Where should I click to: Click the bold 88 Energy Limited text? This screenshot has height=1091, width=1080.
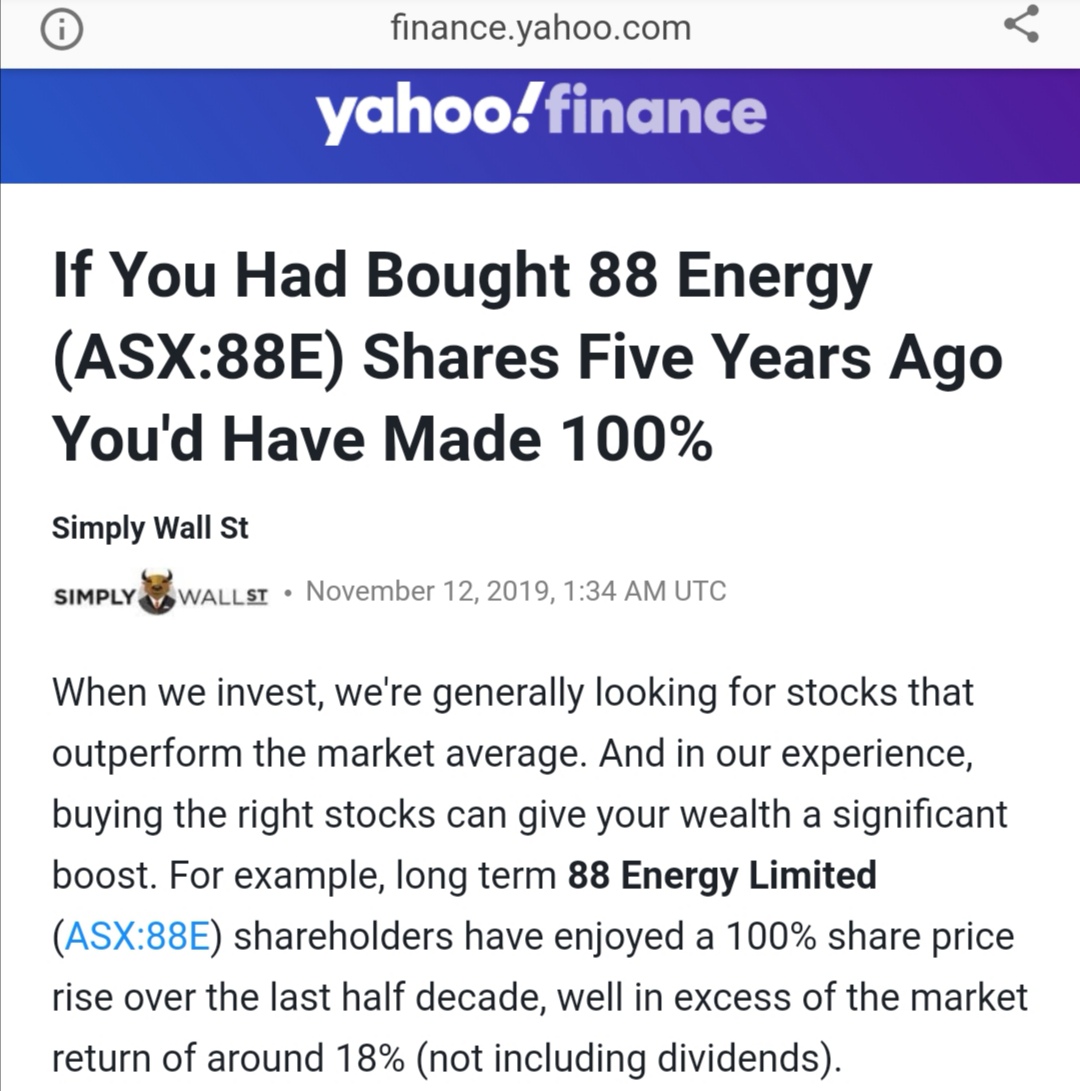coord(721,875)
